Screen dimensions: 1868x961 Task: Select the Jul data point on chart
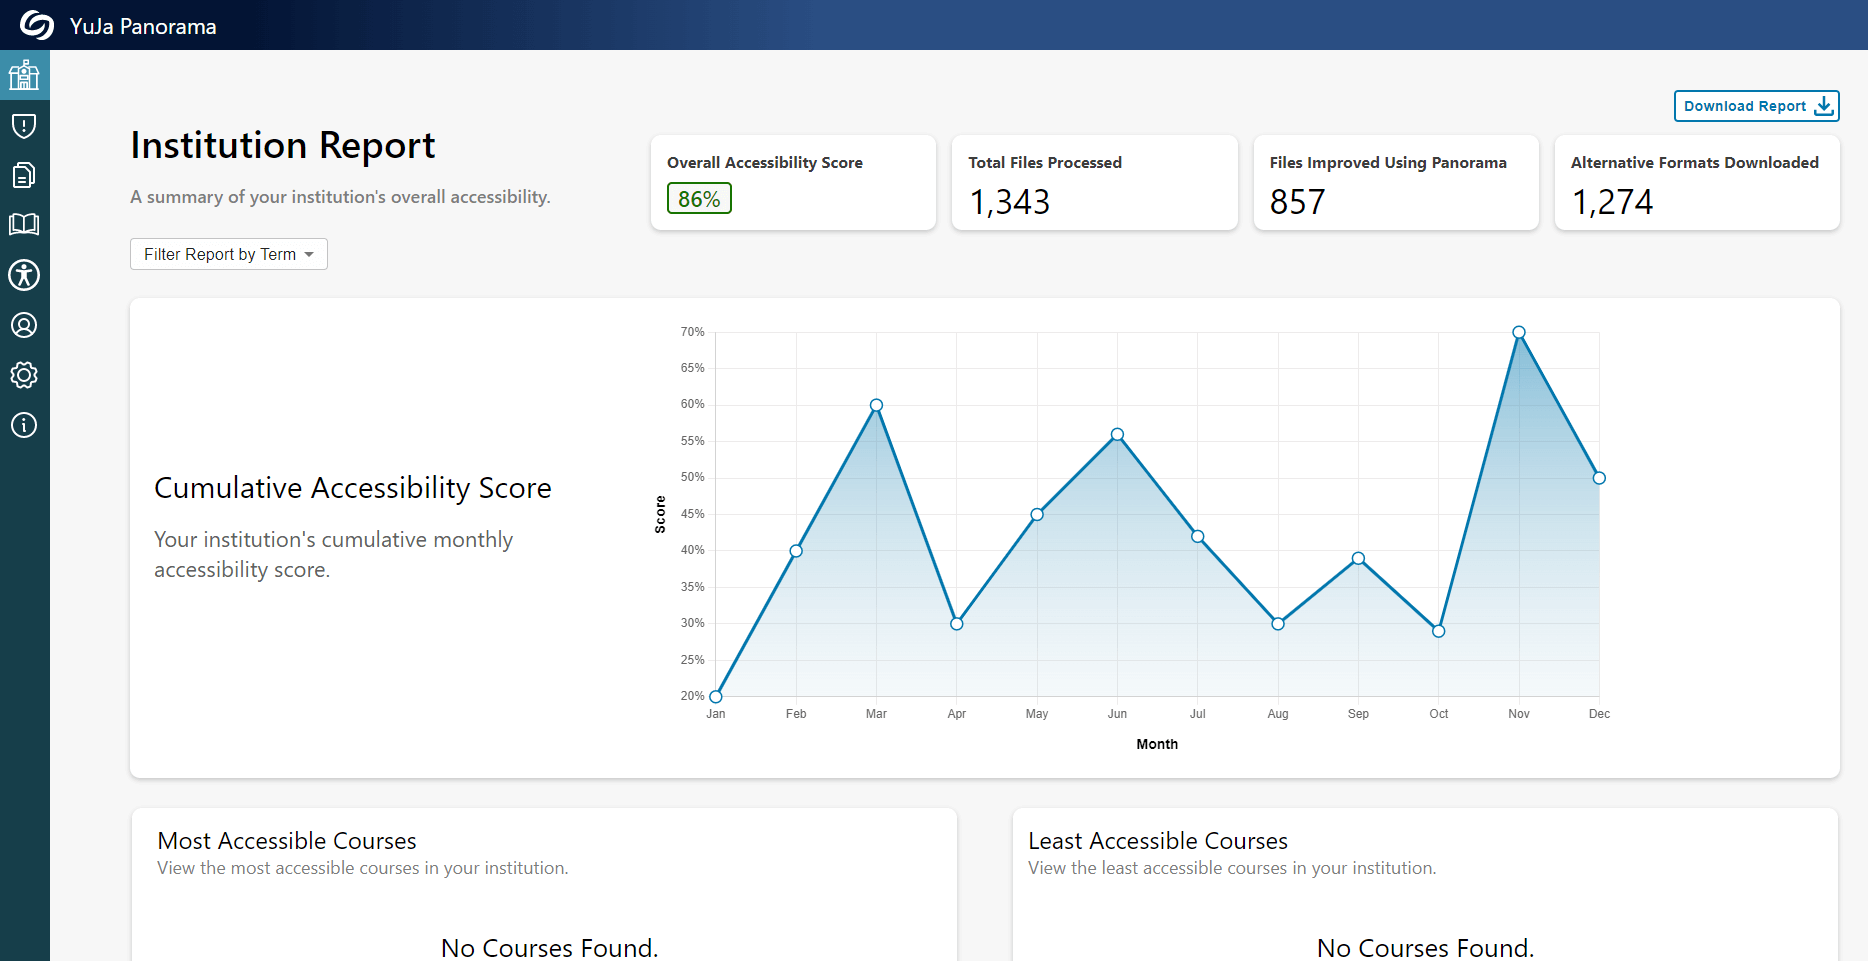[x=1198, y=536]
